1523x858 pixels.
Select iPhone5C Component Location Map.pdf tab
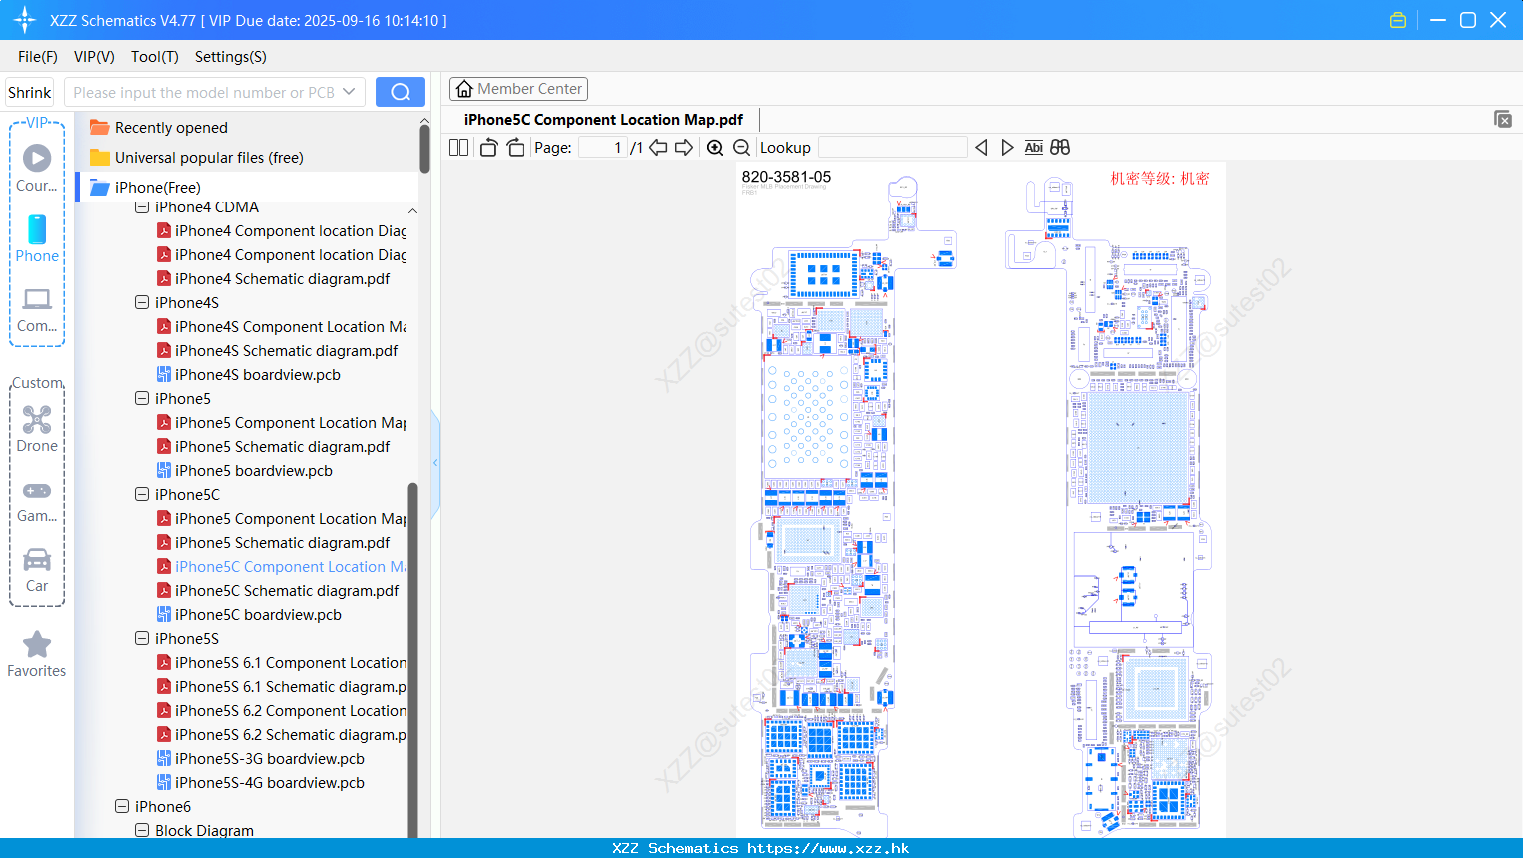[x=603, y=119]
